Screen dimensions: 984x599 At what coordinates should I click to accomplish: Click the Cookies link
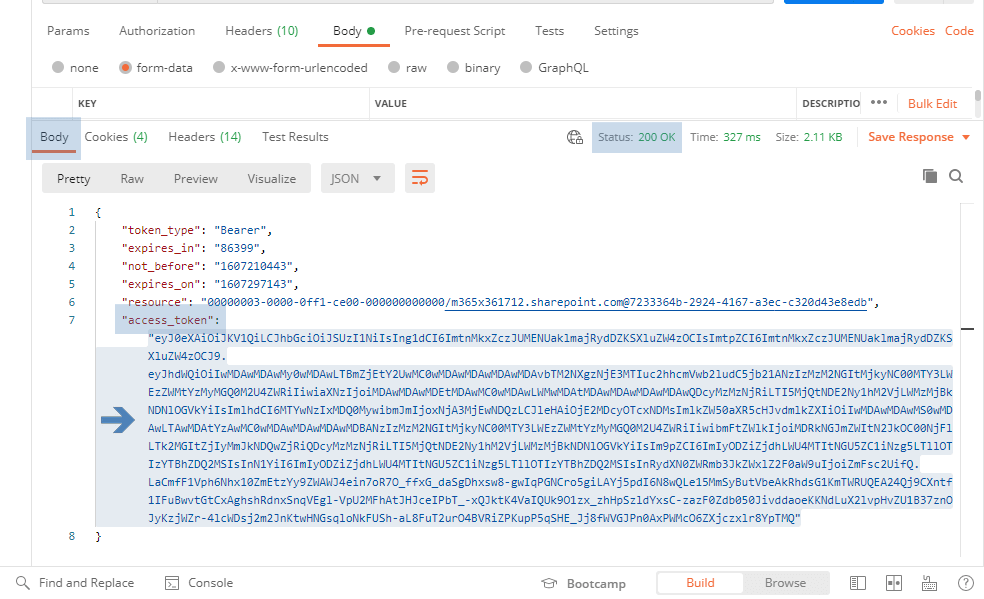912,31
